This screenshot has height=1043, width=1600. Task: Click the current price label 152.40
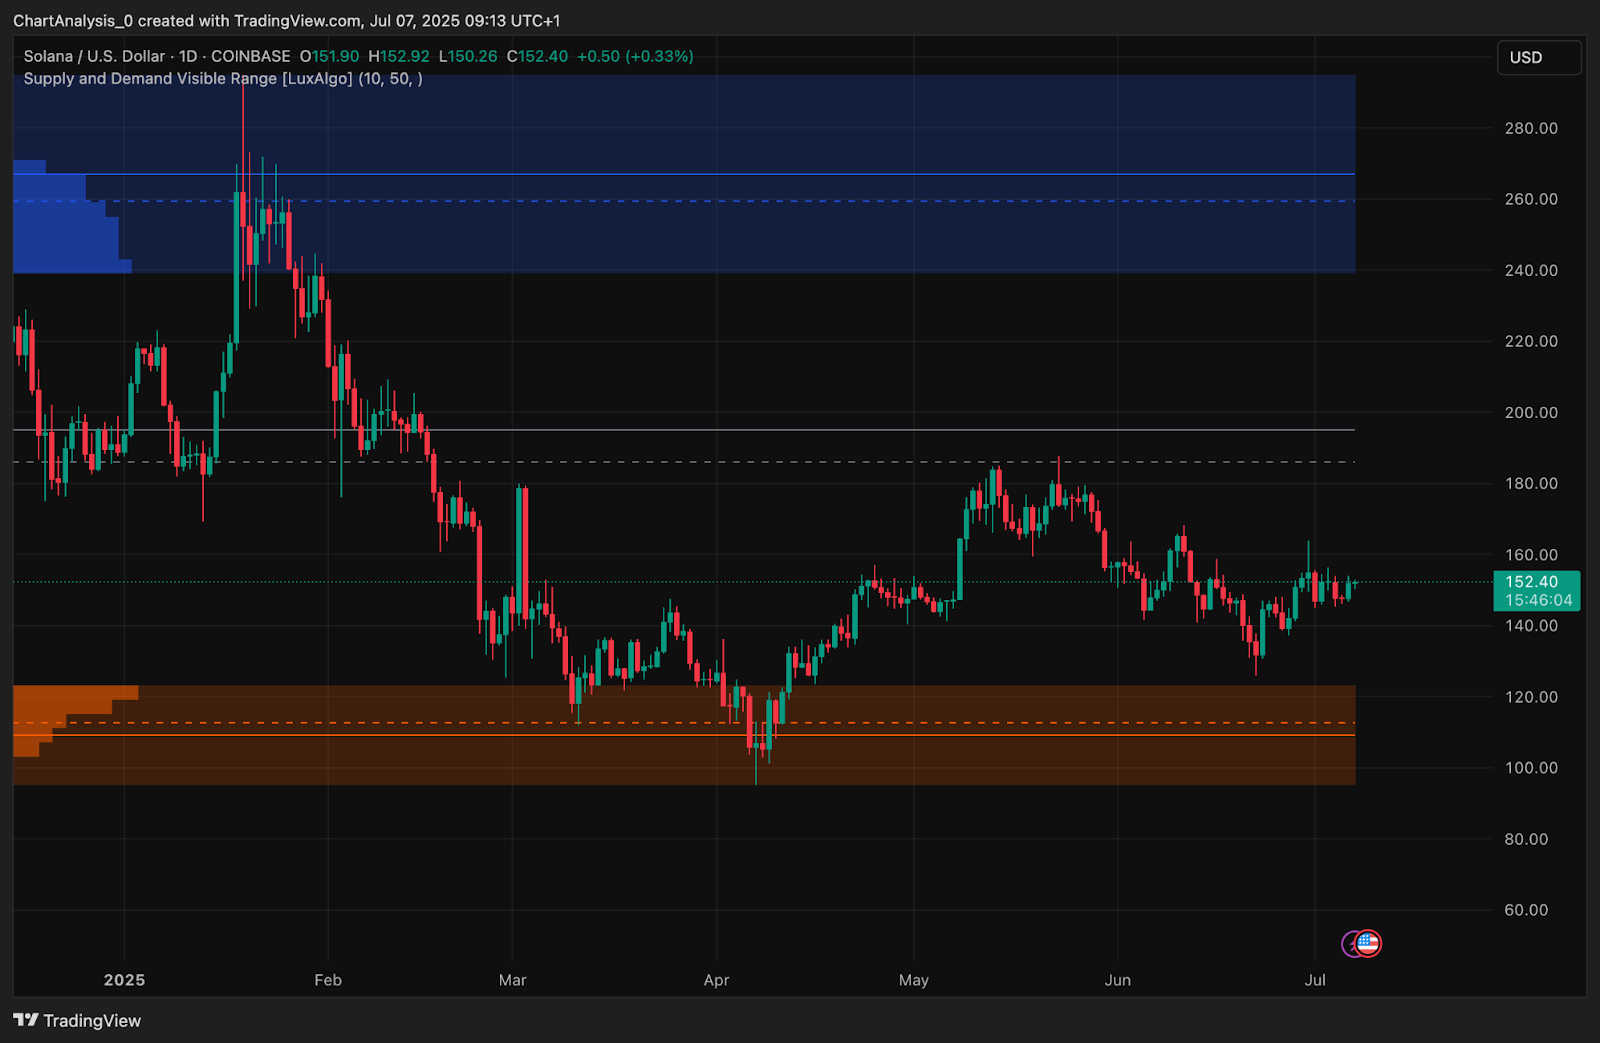pos(1531,582)
